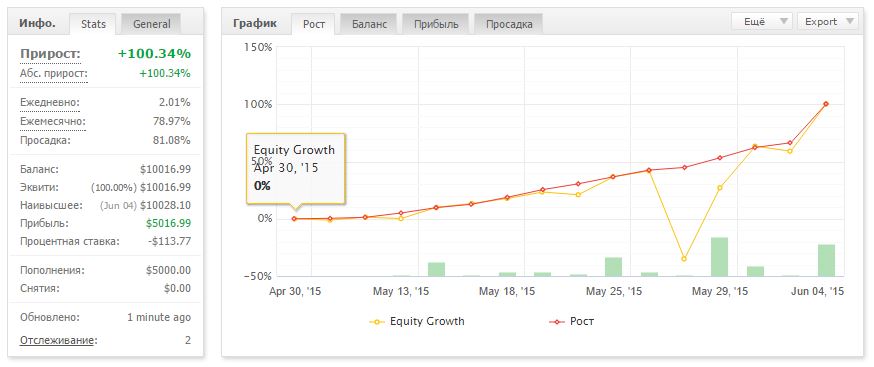The width and height of the screenshot is (874, 367).
Task: Click the Ежемесячно label
Action: 52,121
